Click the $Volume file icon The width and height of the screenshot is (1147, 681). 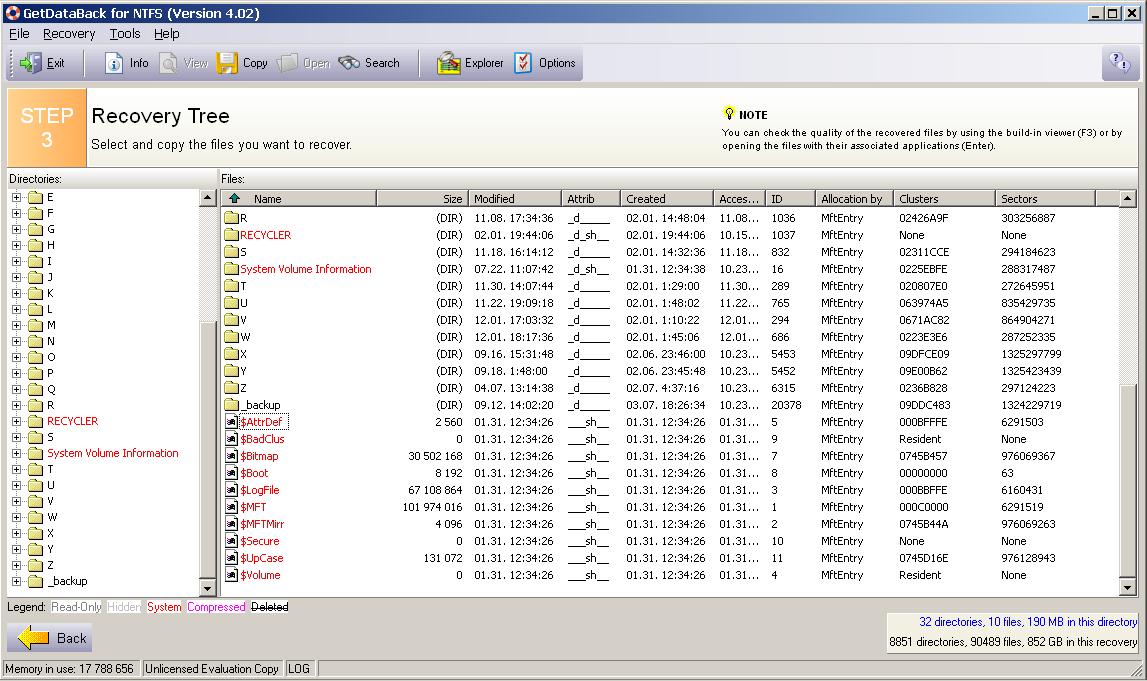(231, 575)
